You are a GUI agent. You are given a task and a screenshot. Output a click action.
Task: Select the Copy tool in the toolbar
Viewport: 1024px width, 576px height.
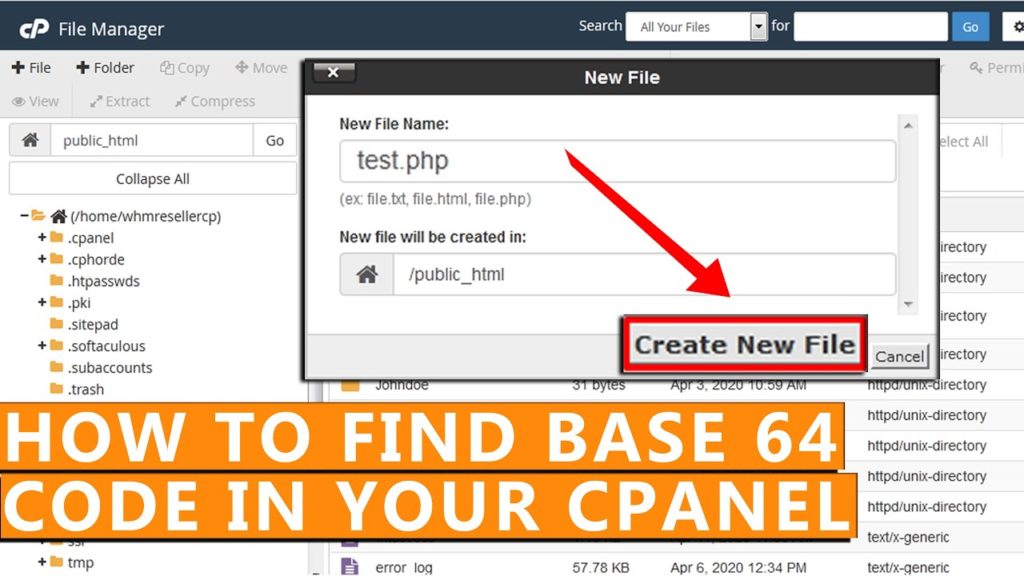coord(184,67)
